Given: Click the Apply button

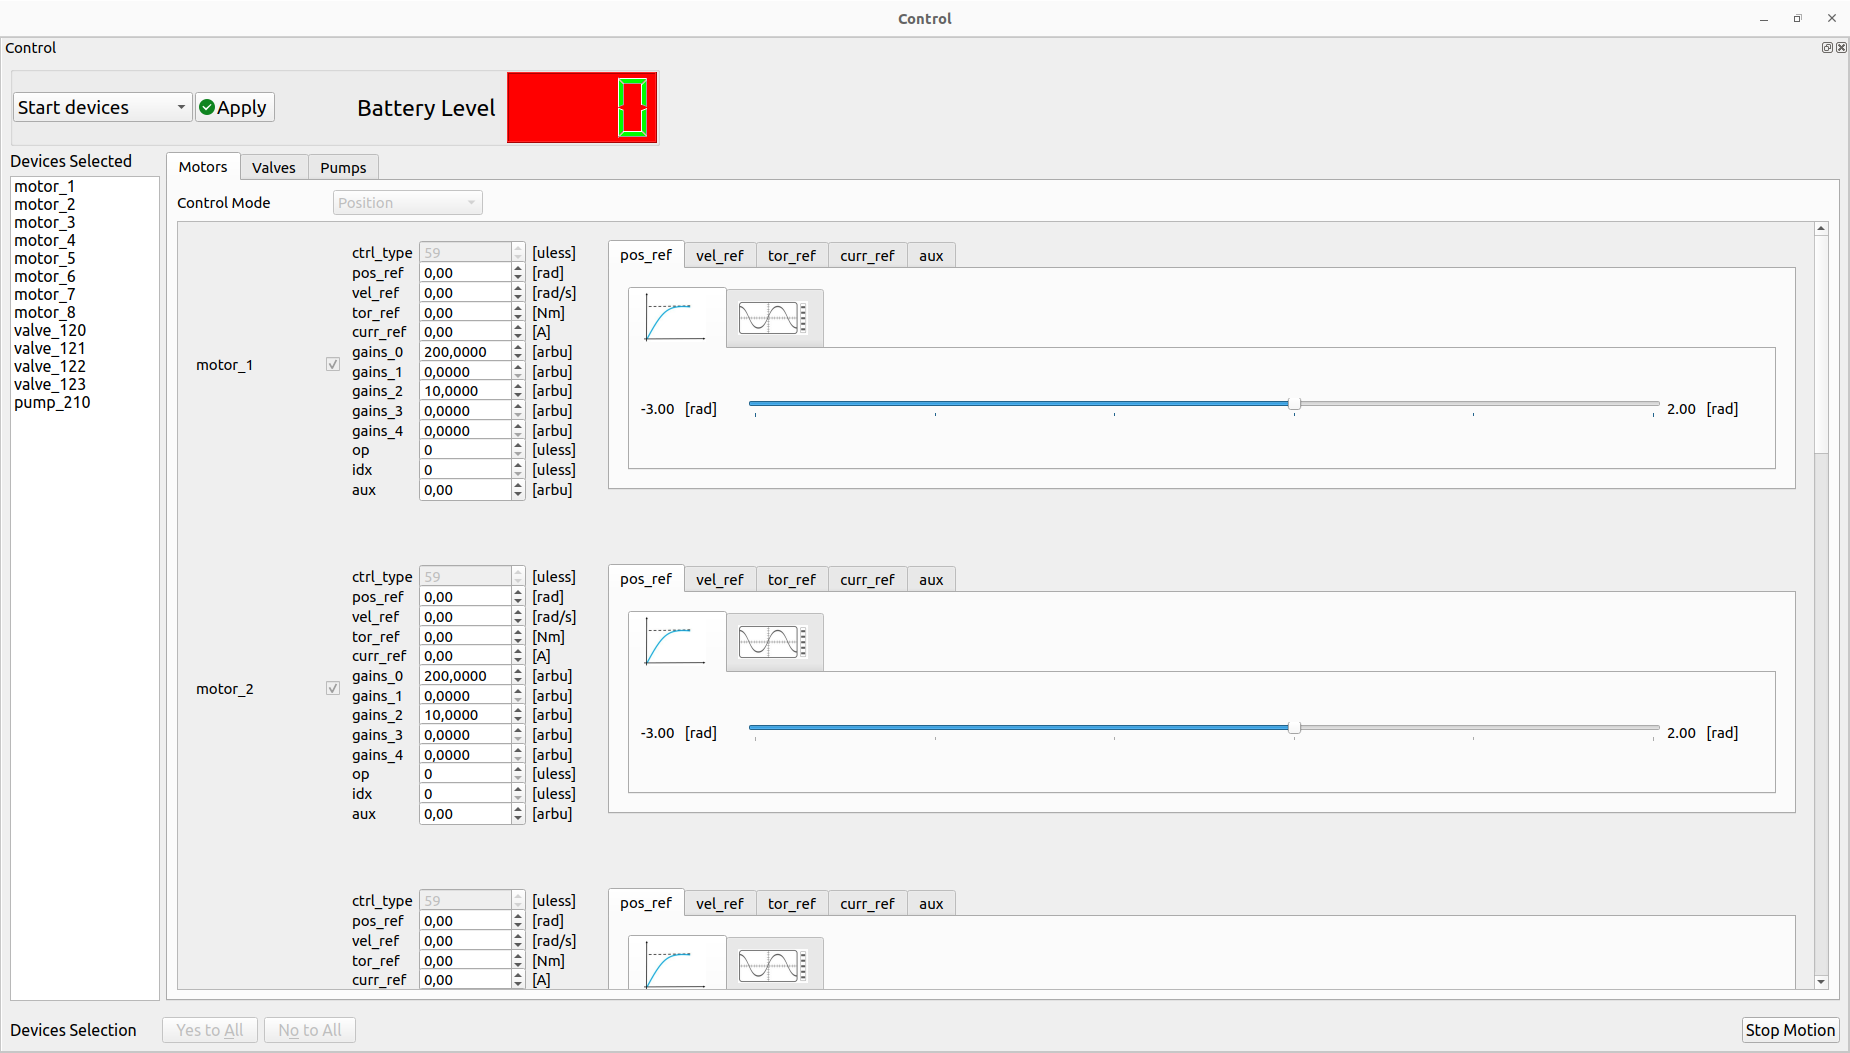Looking at the screenshot, I should tap(234, 107).
